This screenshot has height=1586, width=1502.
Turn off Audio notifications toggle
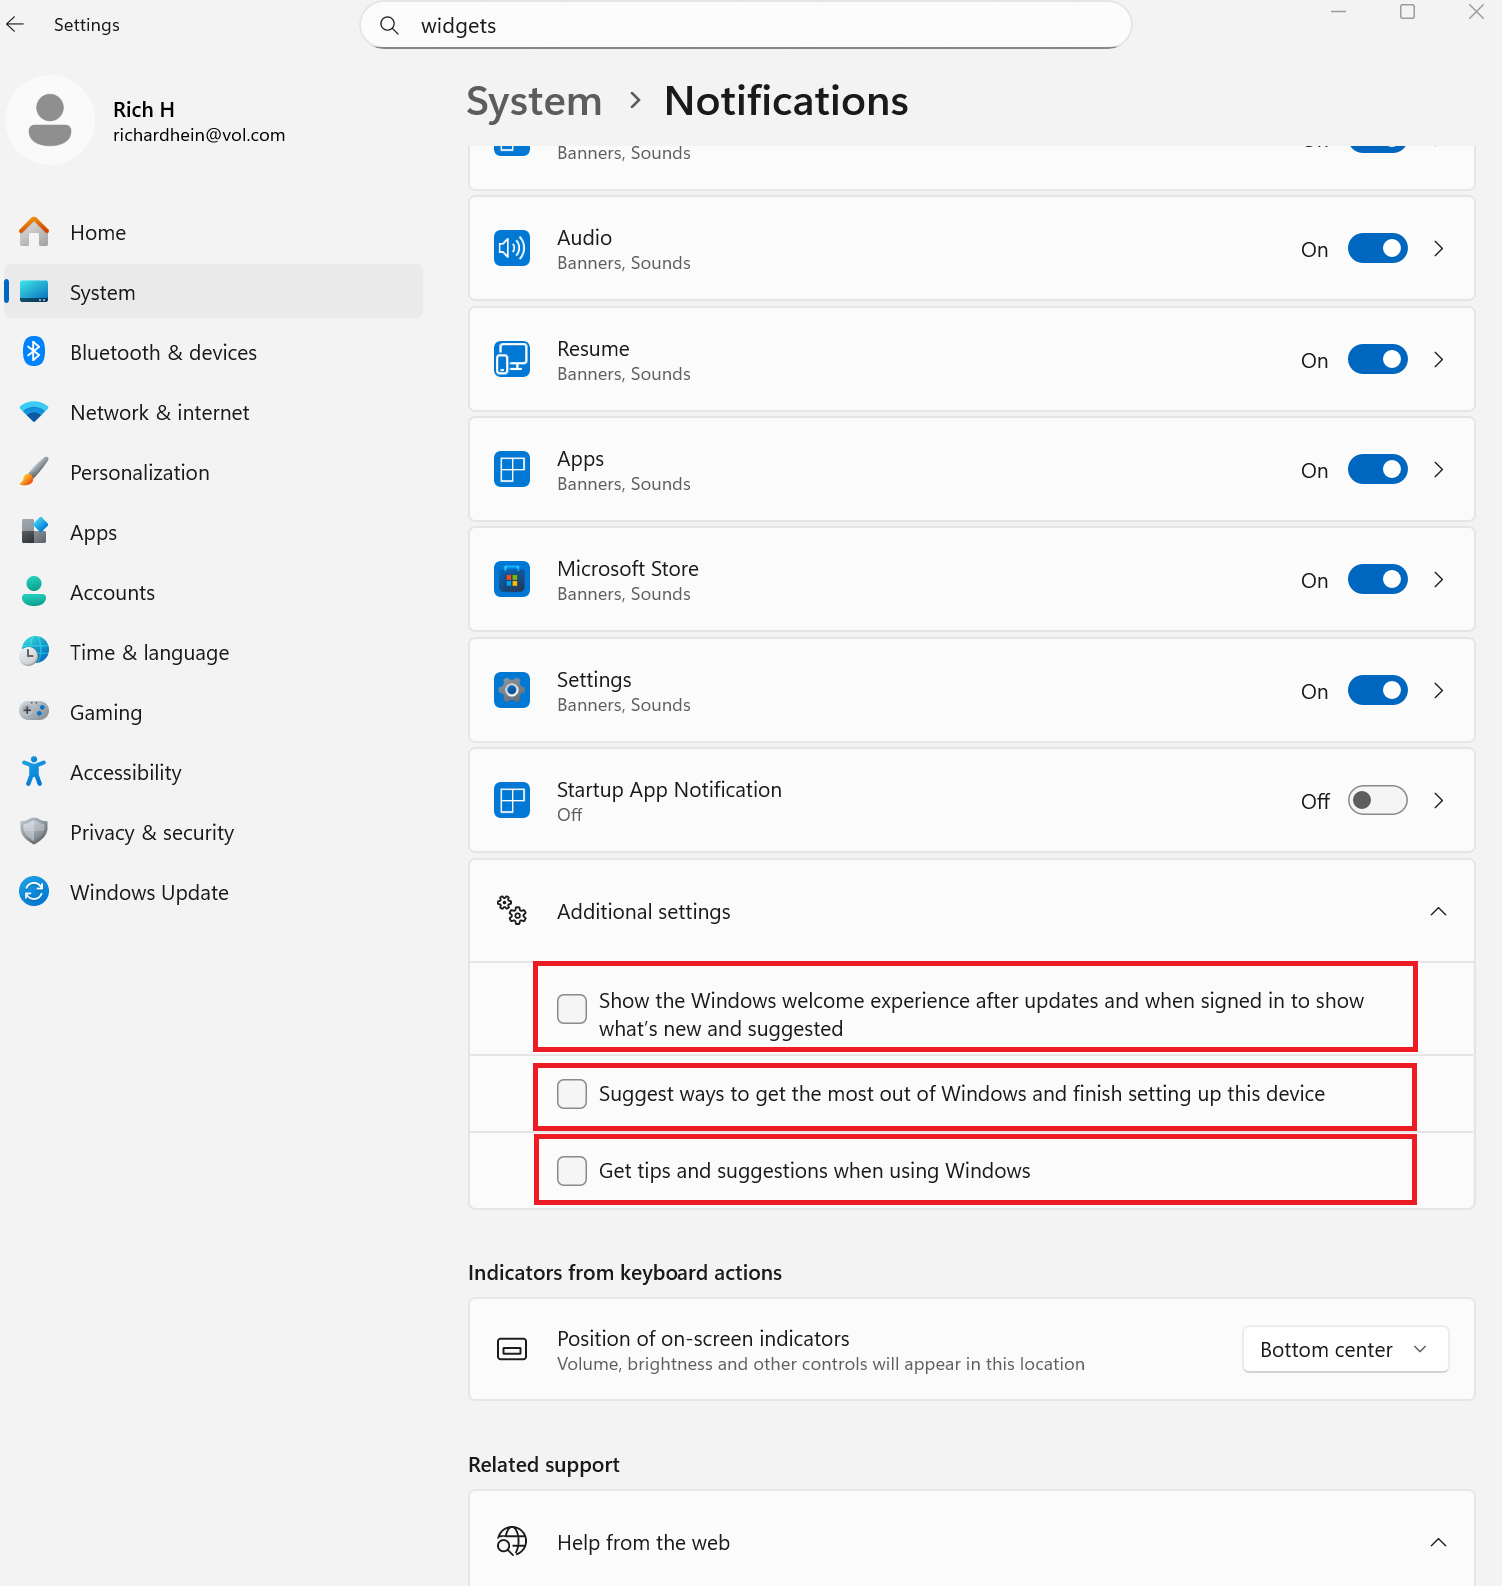pyautogui.click(x=1377, y=248)
